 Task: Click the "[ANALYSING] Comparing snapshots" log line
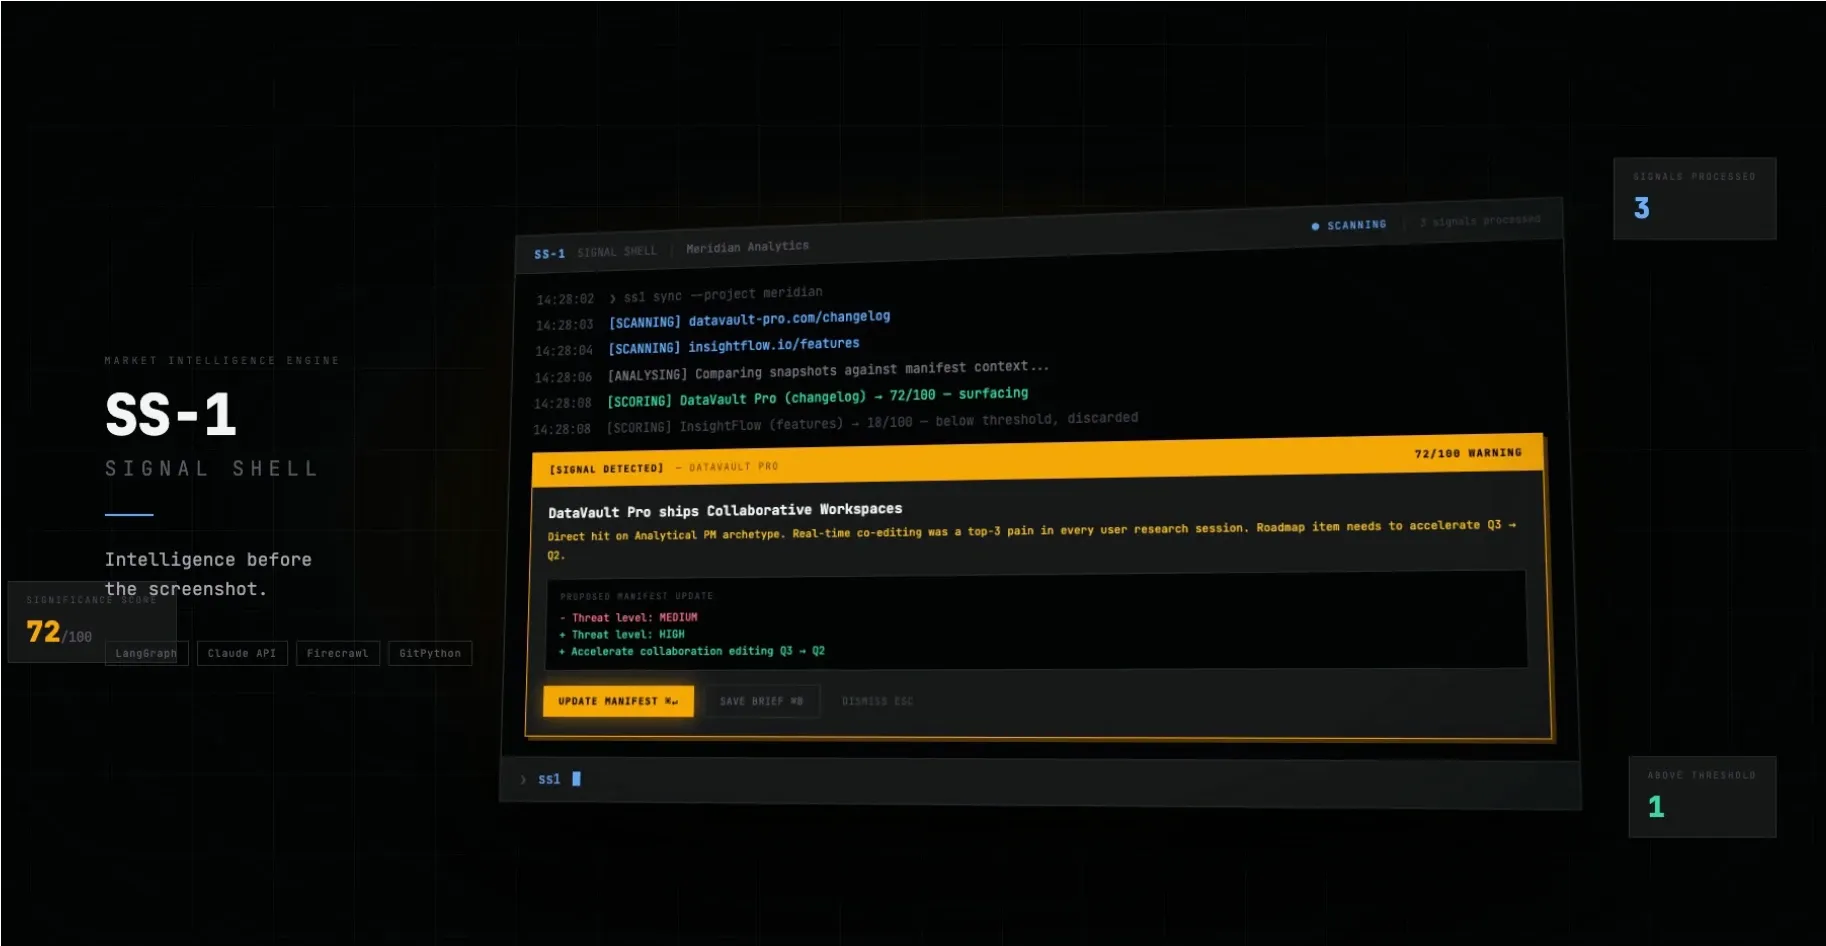[x=829, y=371]
